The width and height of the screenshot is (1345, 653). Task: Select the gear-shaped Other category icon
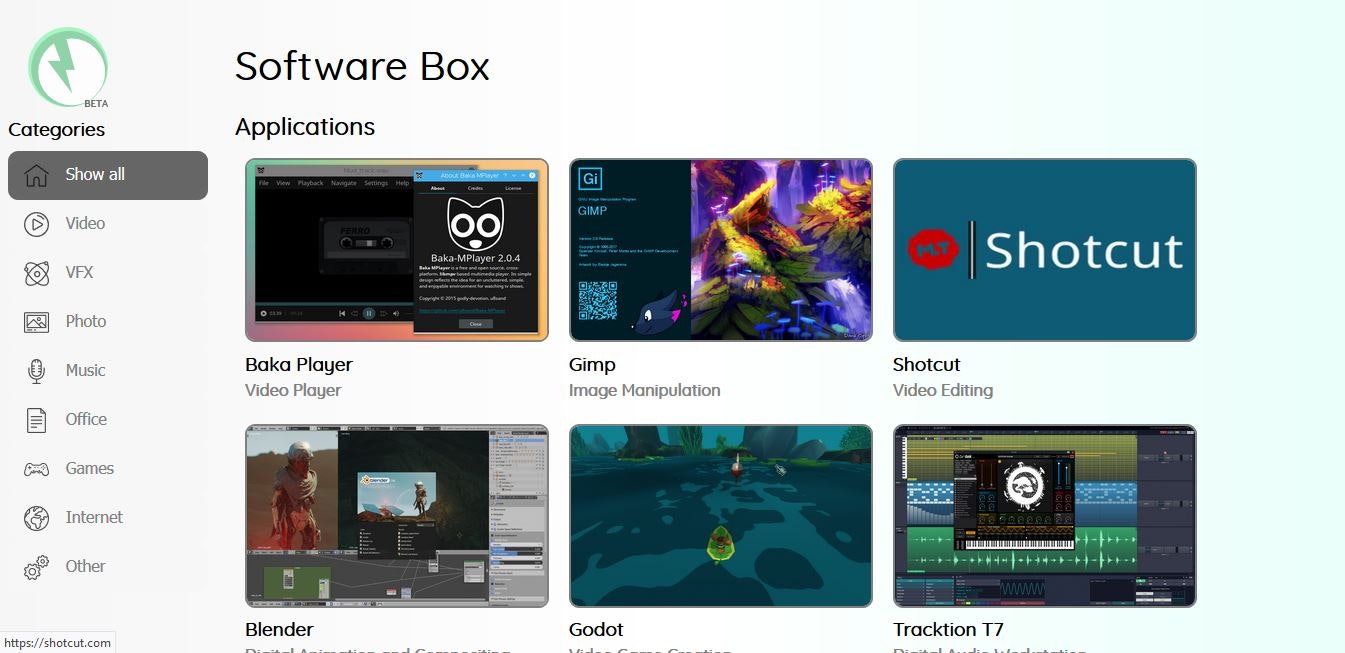36,566
